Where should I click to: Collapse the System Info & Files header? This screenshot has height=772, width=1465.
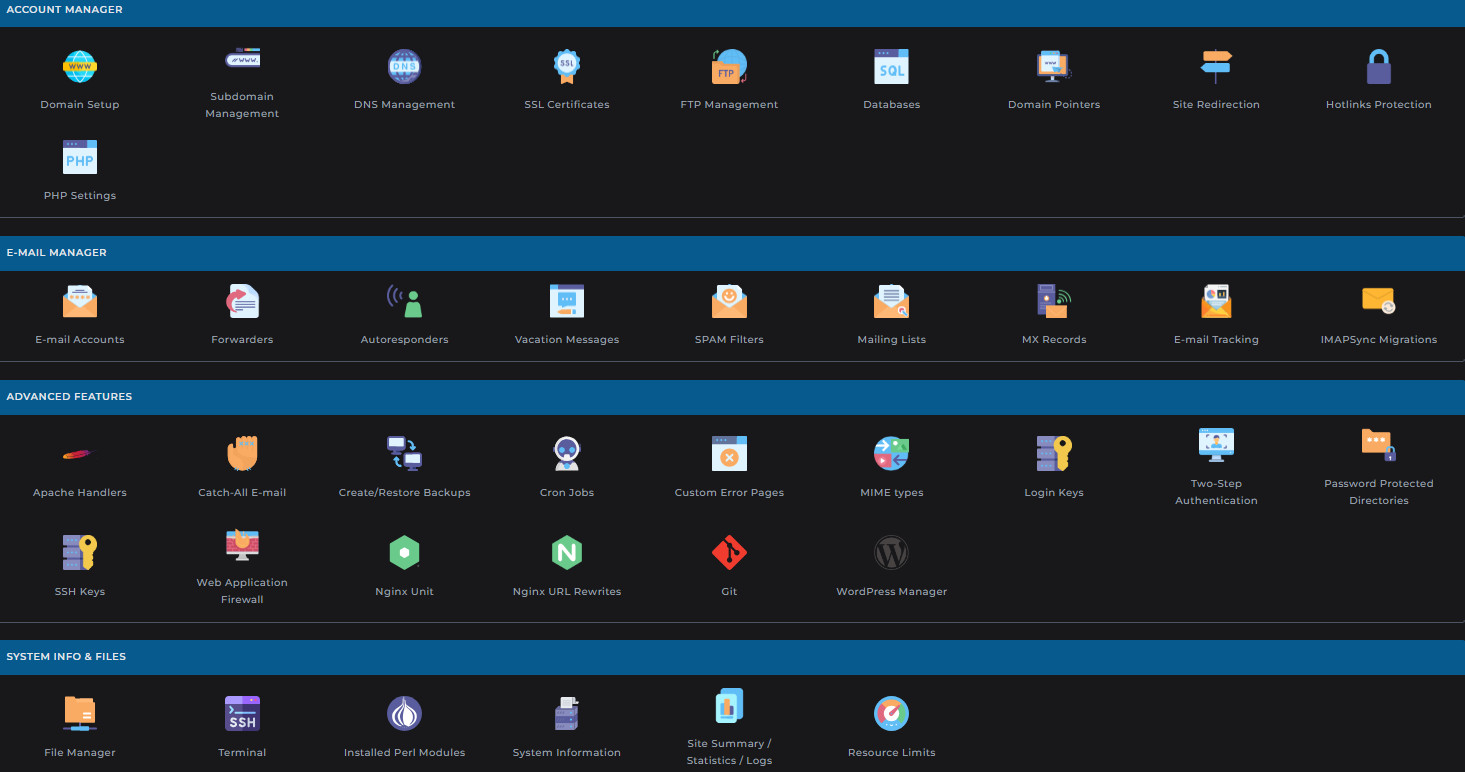732,657
